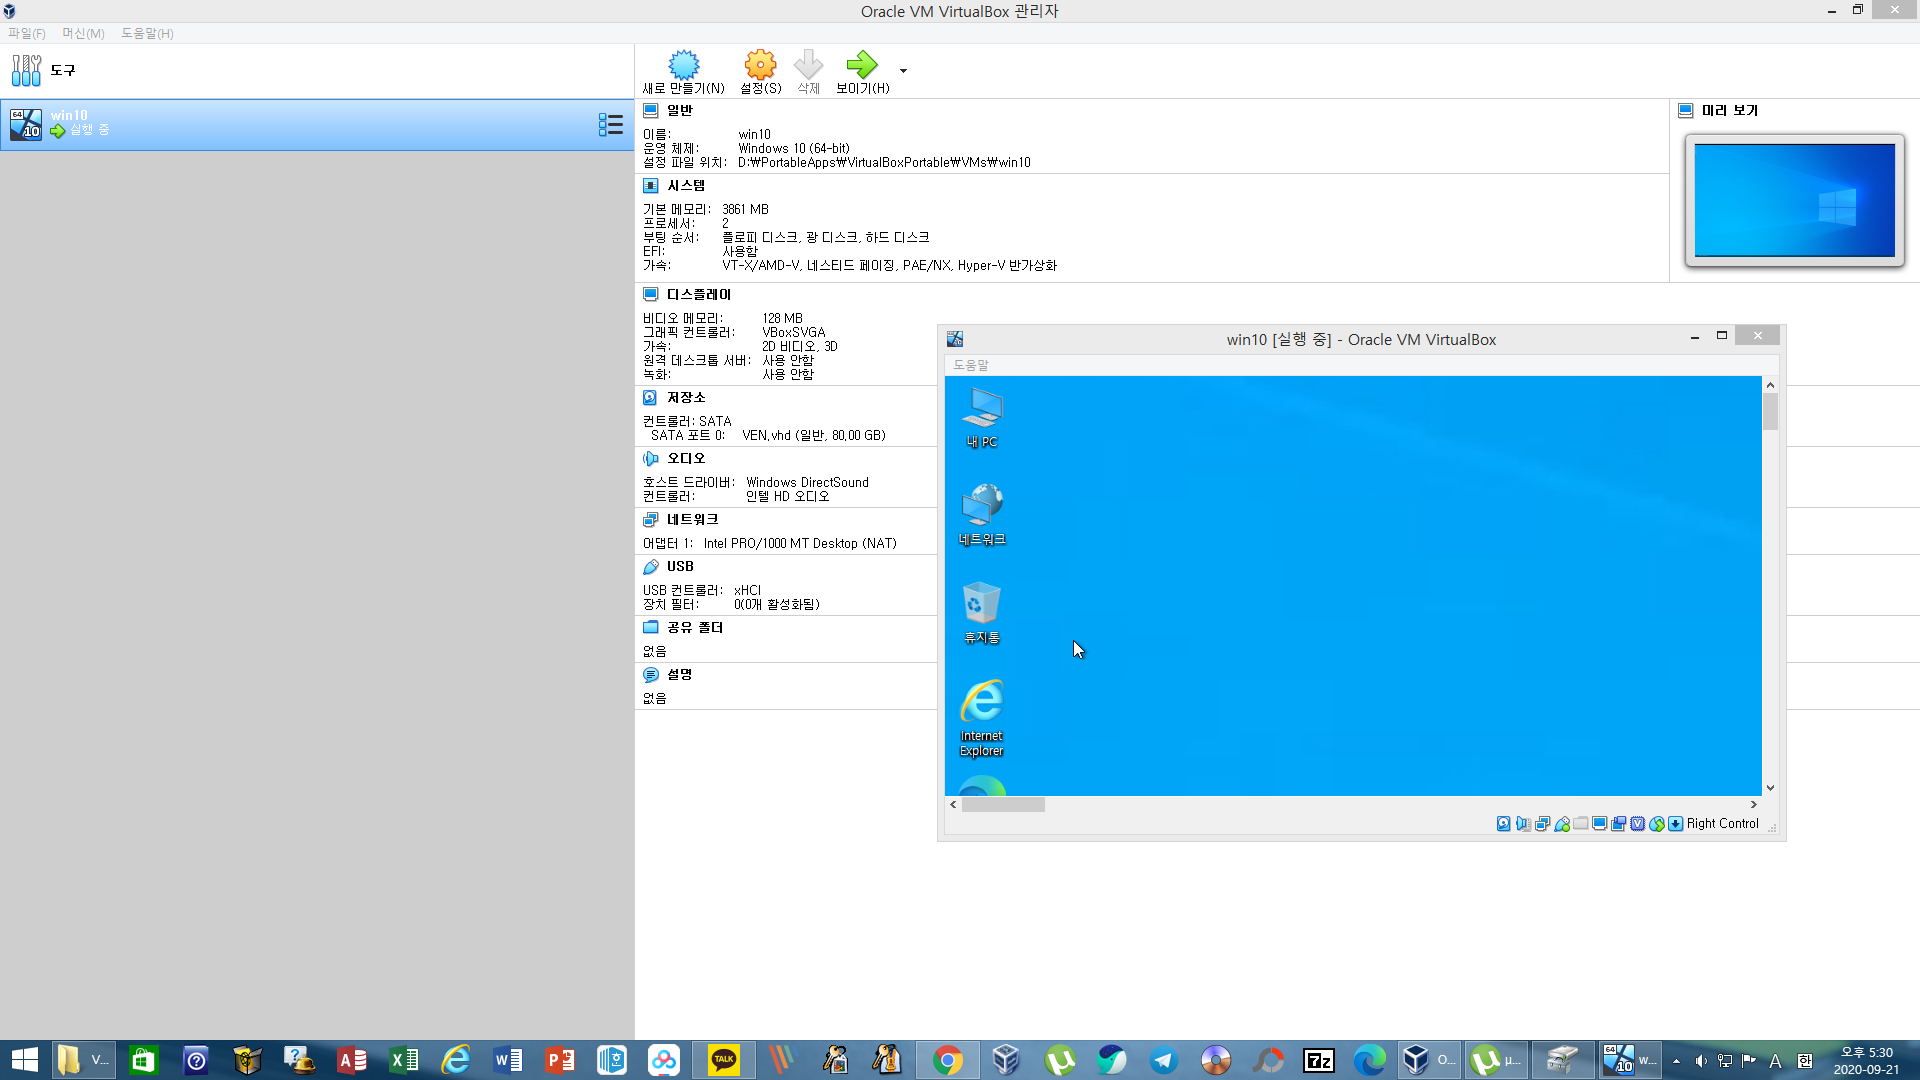Select the 도구 tools entry in sidebar

pyautogui.click(x=316, y=70)
